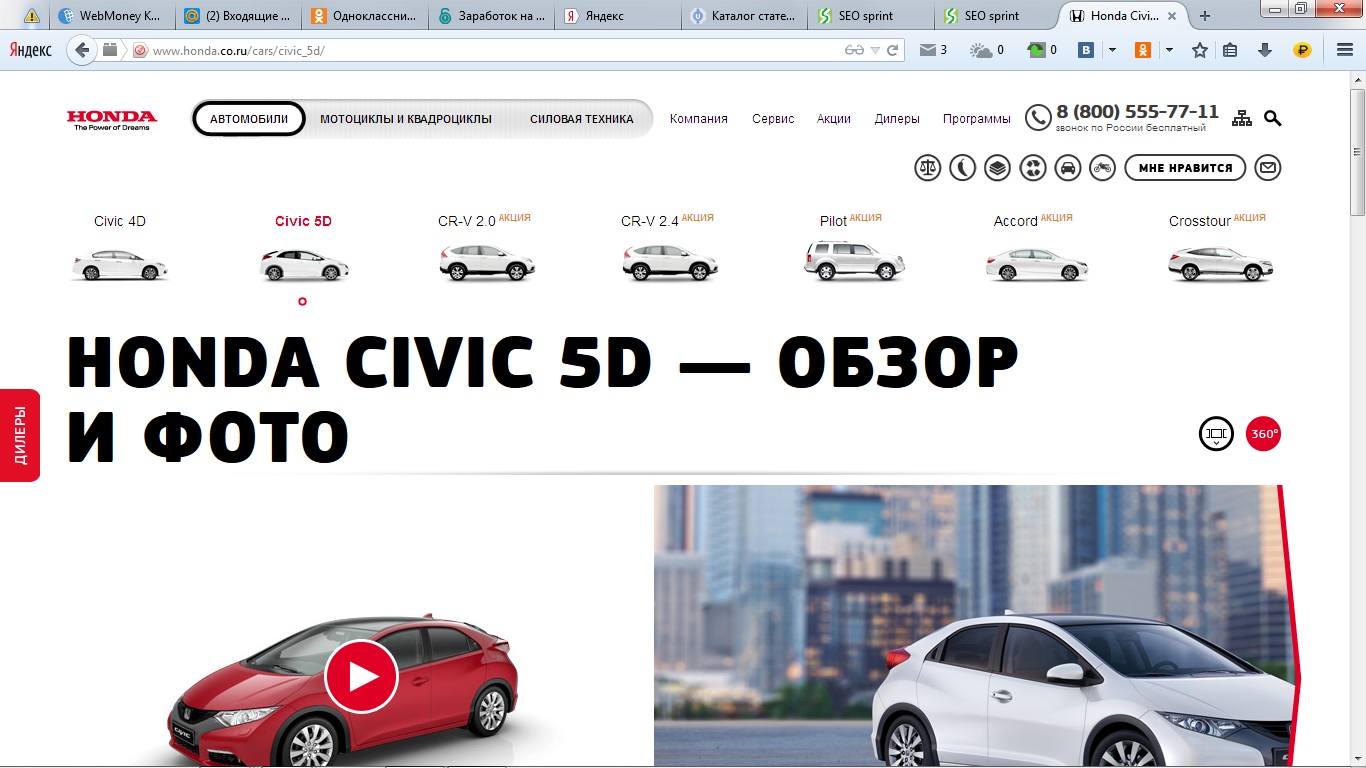Image resolution: width=1366 pixels, height=768 pixels.
Task: Click the car round icon
Action: pos(1068,168)
